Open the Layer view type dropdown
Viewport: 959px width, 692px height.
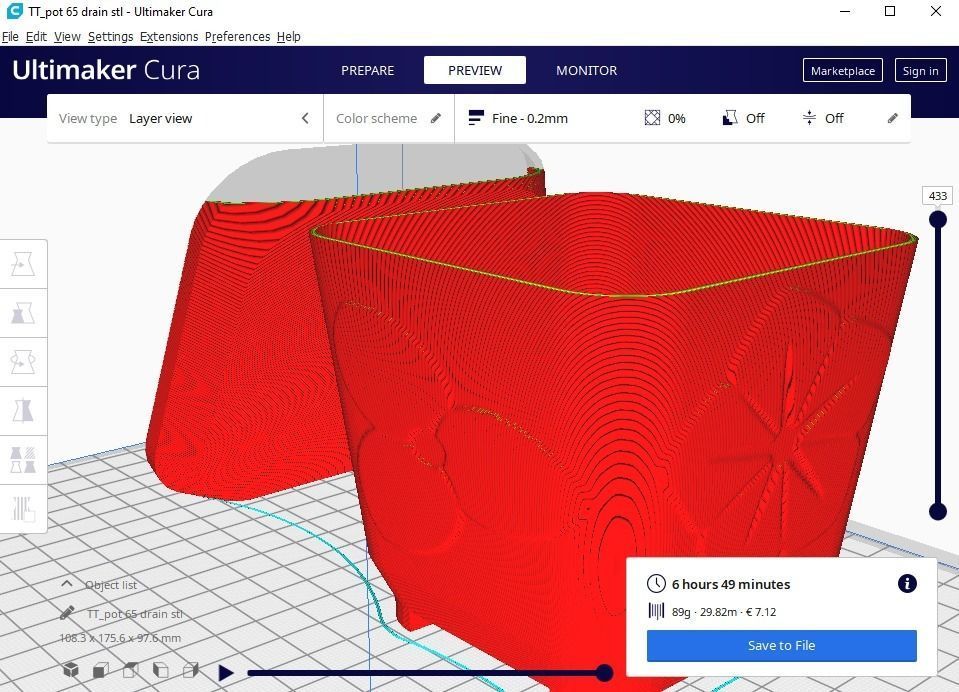tap(185, 118)
